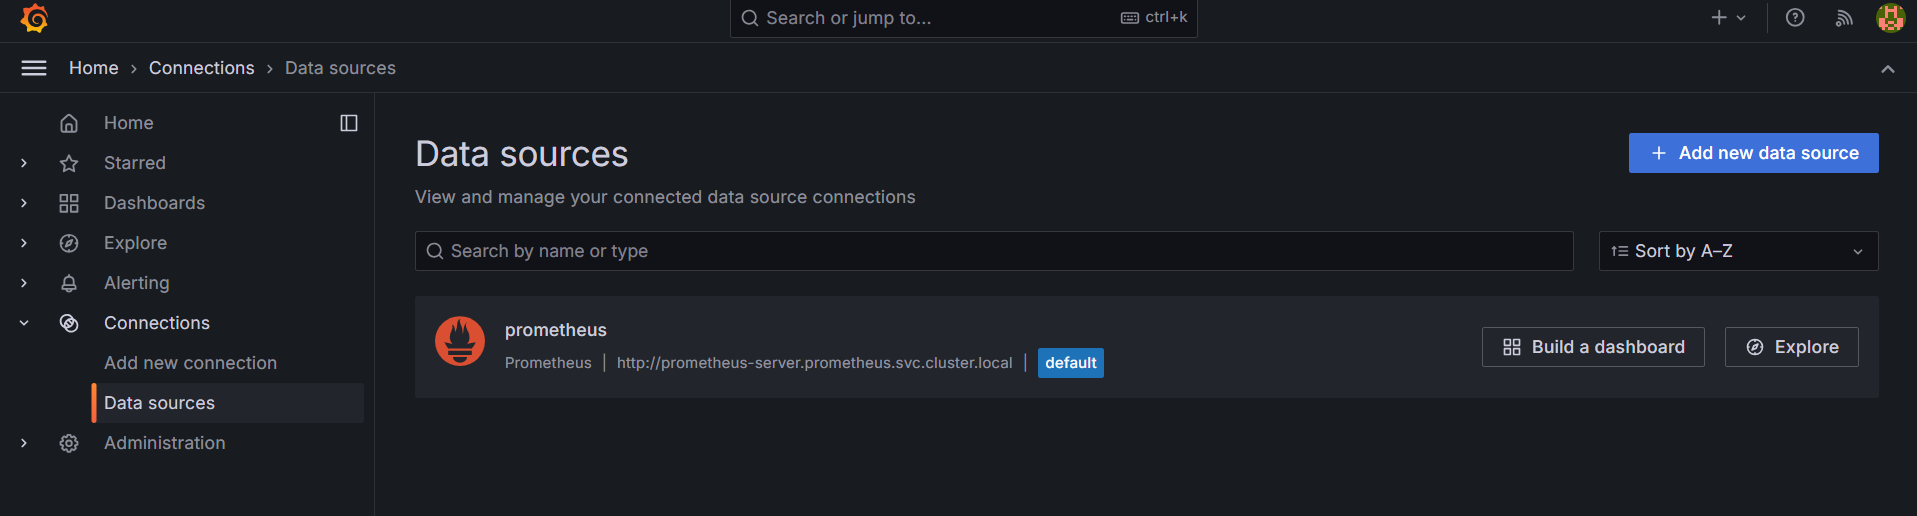Open Connections in sidebar
Image resolution: width=1917 pixels, height=516 pixels.
pyautogui.click(x=157, y=323)
